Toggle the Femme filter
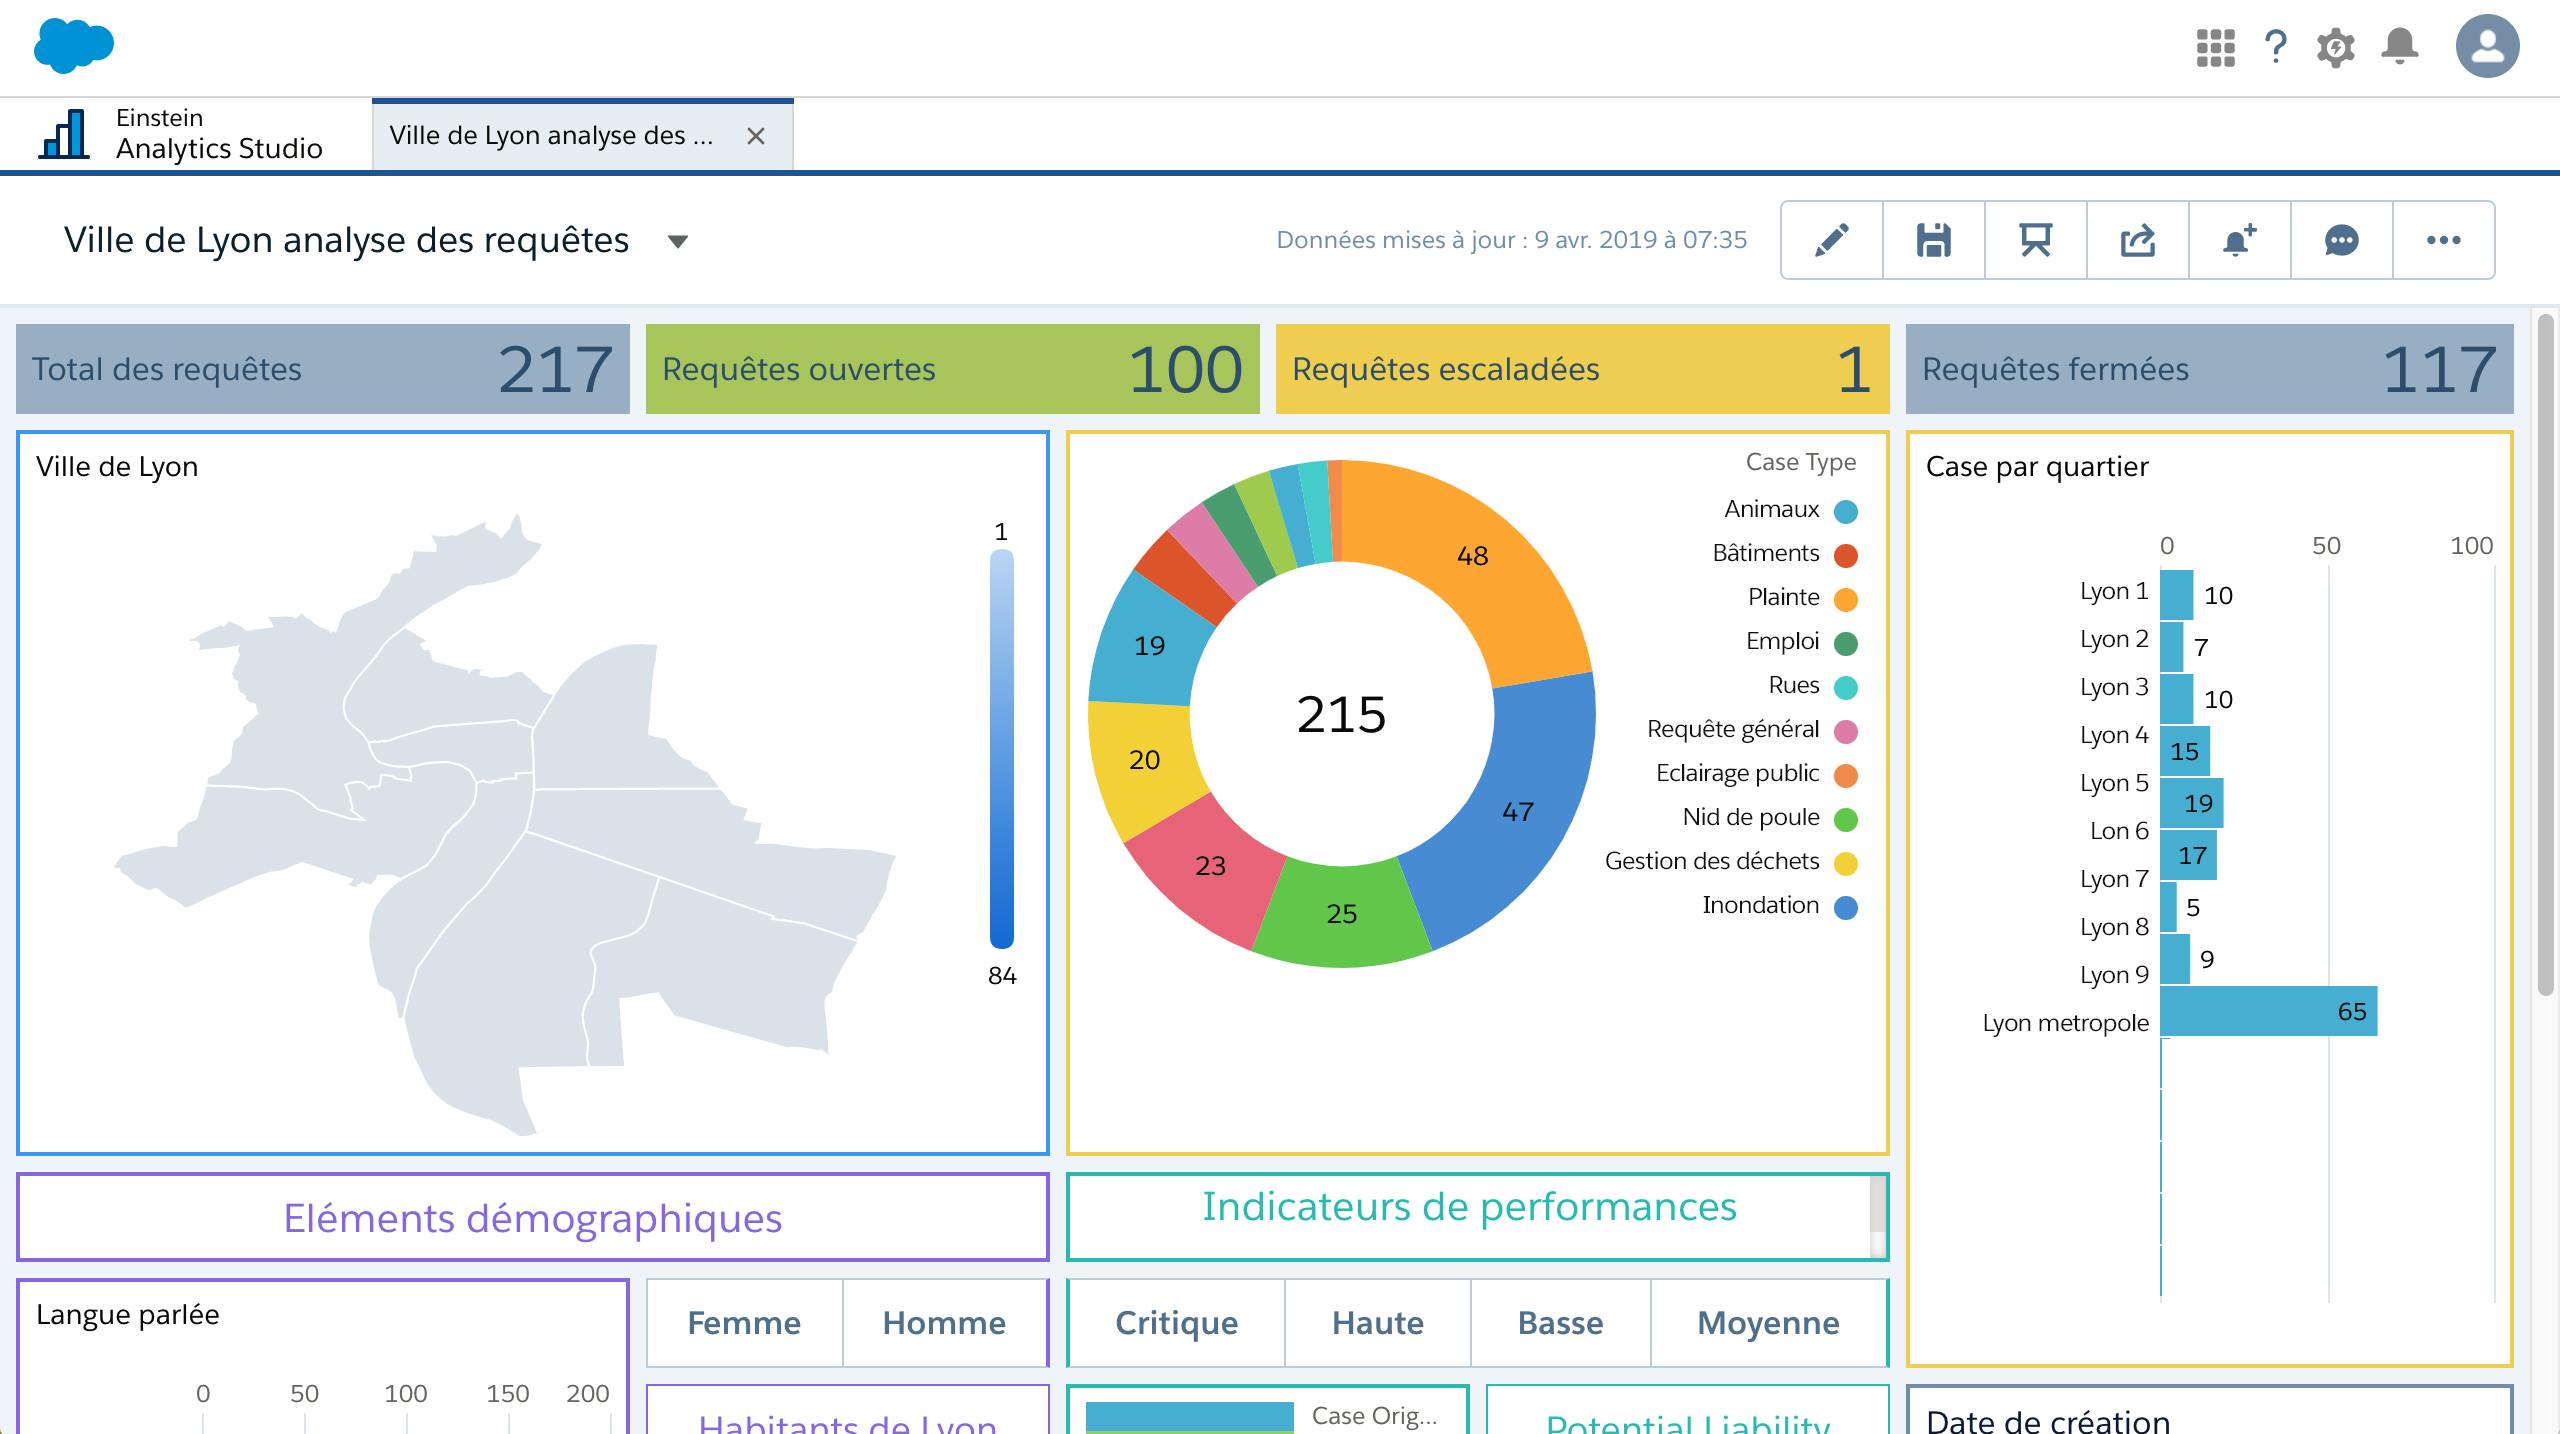 click(x=744, y=1323)
